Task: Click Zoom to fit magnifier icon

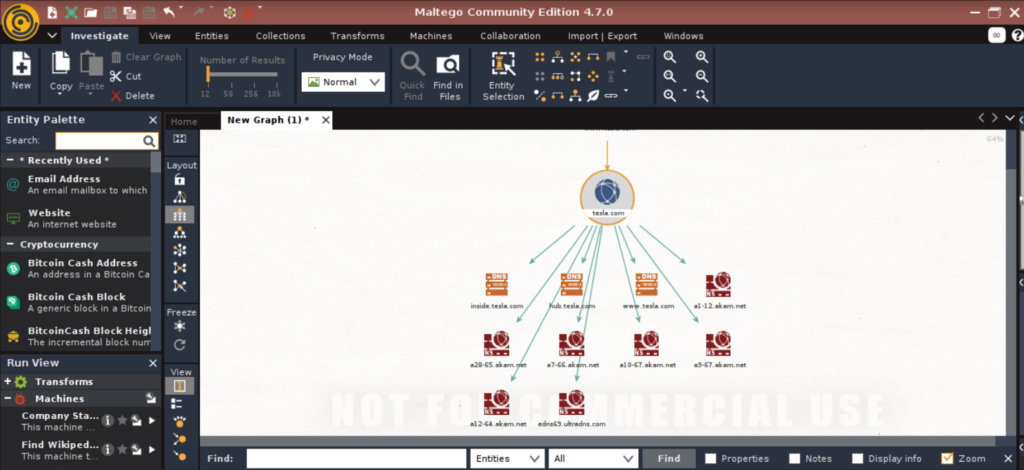Action: [x=670, y=57]
